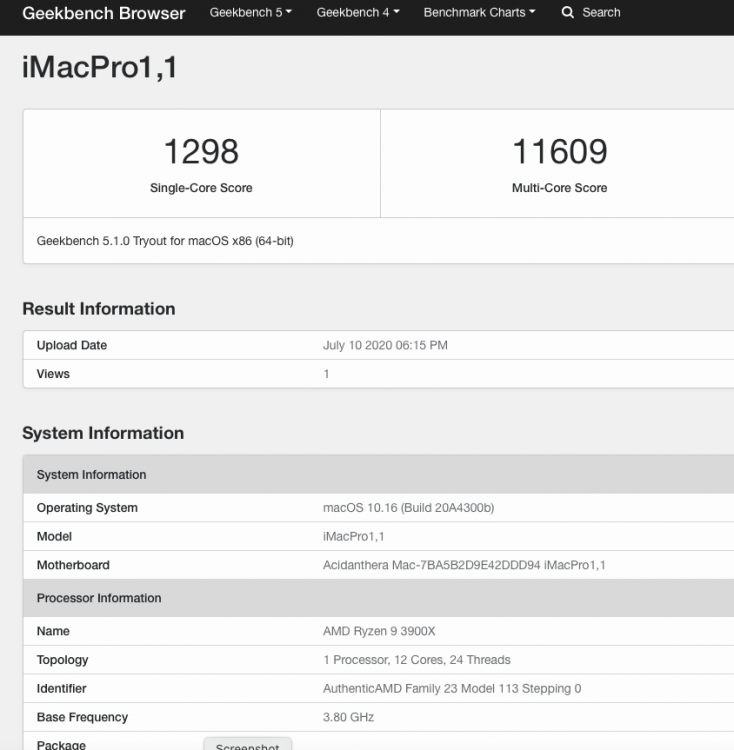This screenshot has width=734, height=750.
Task: Select the Views count value 1
Action: [326, 374]
